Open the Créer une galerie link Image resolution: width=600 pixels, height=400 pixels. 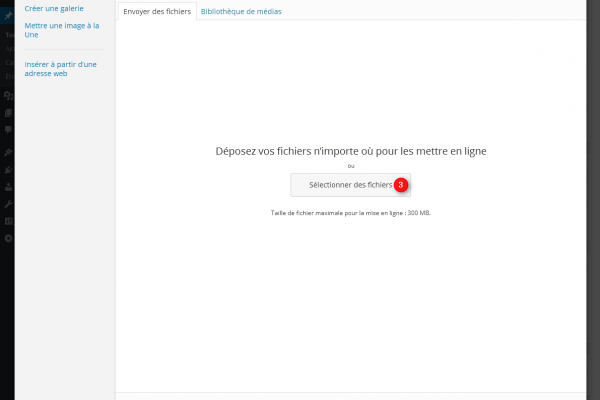(x=54, y=8)
